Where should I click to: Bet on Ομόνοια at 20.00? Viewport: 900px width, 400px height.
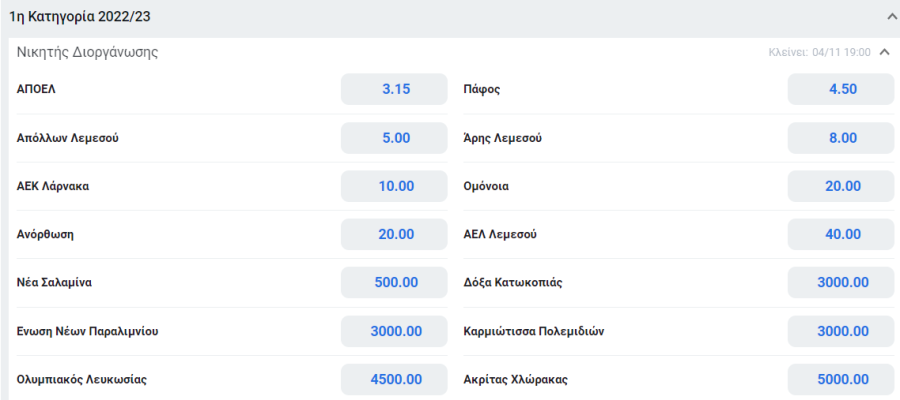pos(841,186)
